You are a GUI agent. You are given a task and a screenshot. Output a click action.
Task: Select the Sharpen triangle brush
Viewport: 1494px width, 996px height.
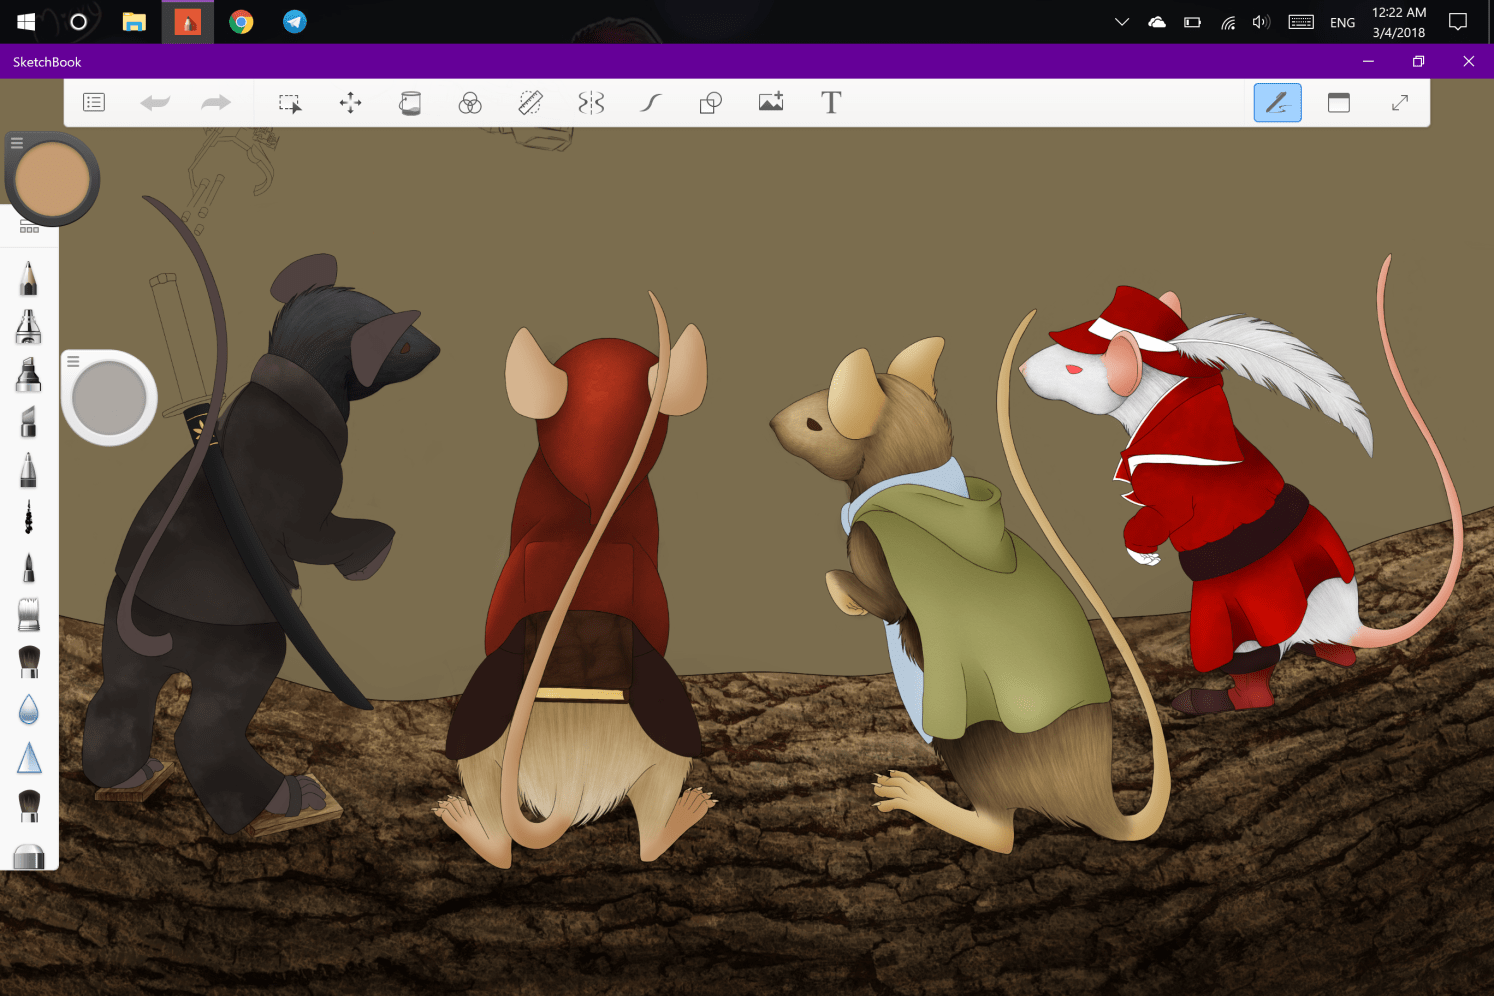29,758
